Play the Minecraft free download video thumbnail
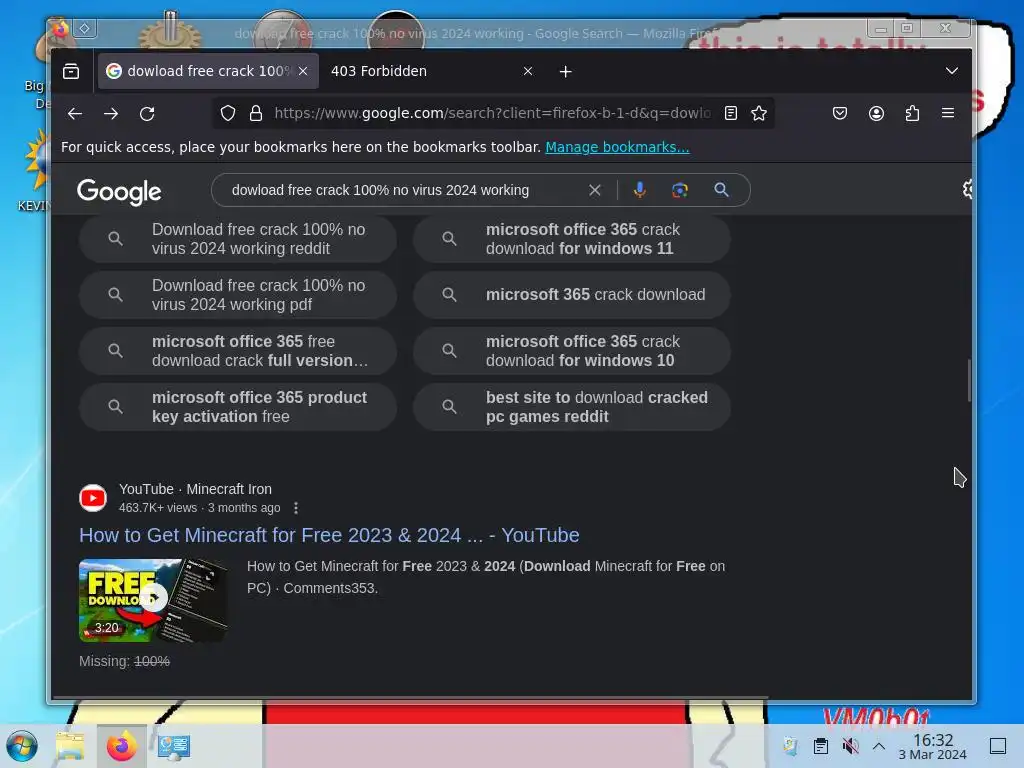This screenshot has height=768, width=1024. coord(153,600)
